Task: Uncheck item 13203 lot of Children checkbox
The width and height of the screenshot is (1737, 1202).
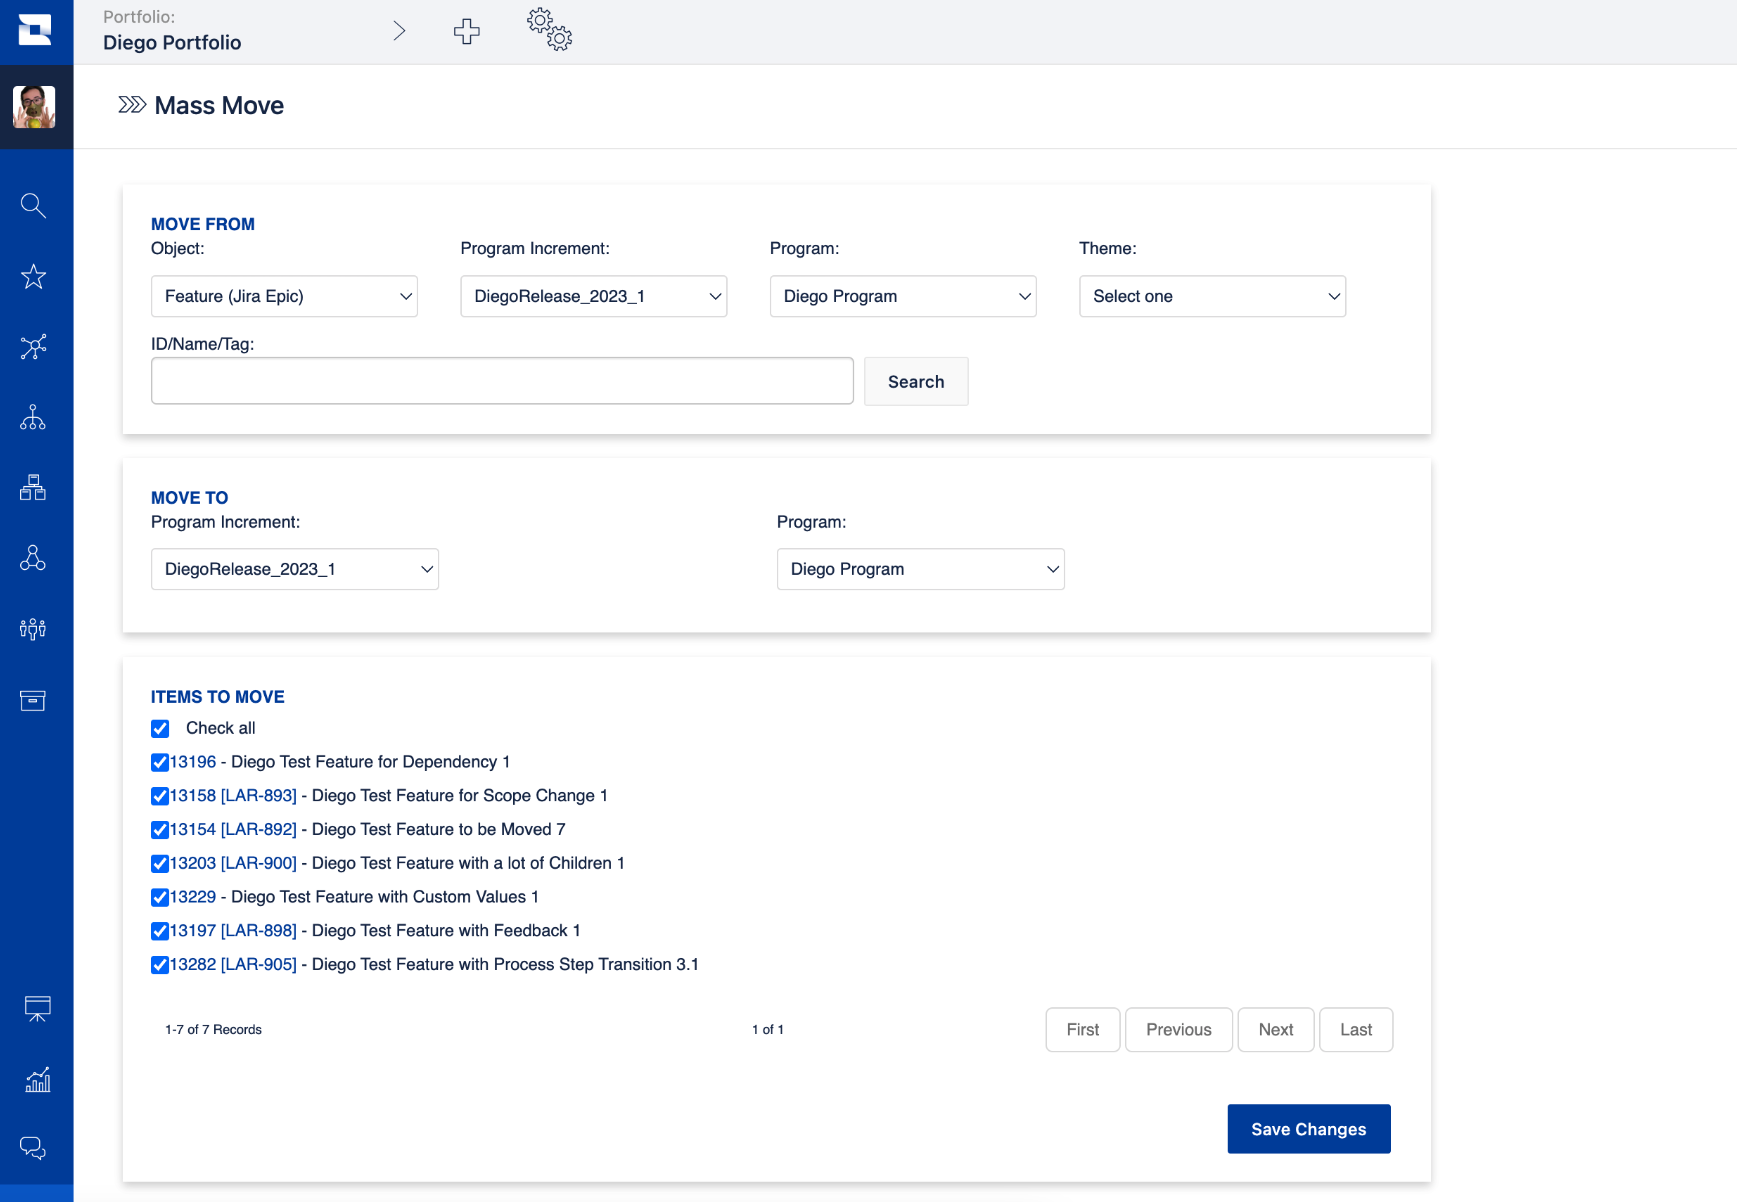Action: coord(160,863)
